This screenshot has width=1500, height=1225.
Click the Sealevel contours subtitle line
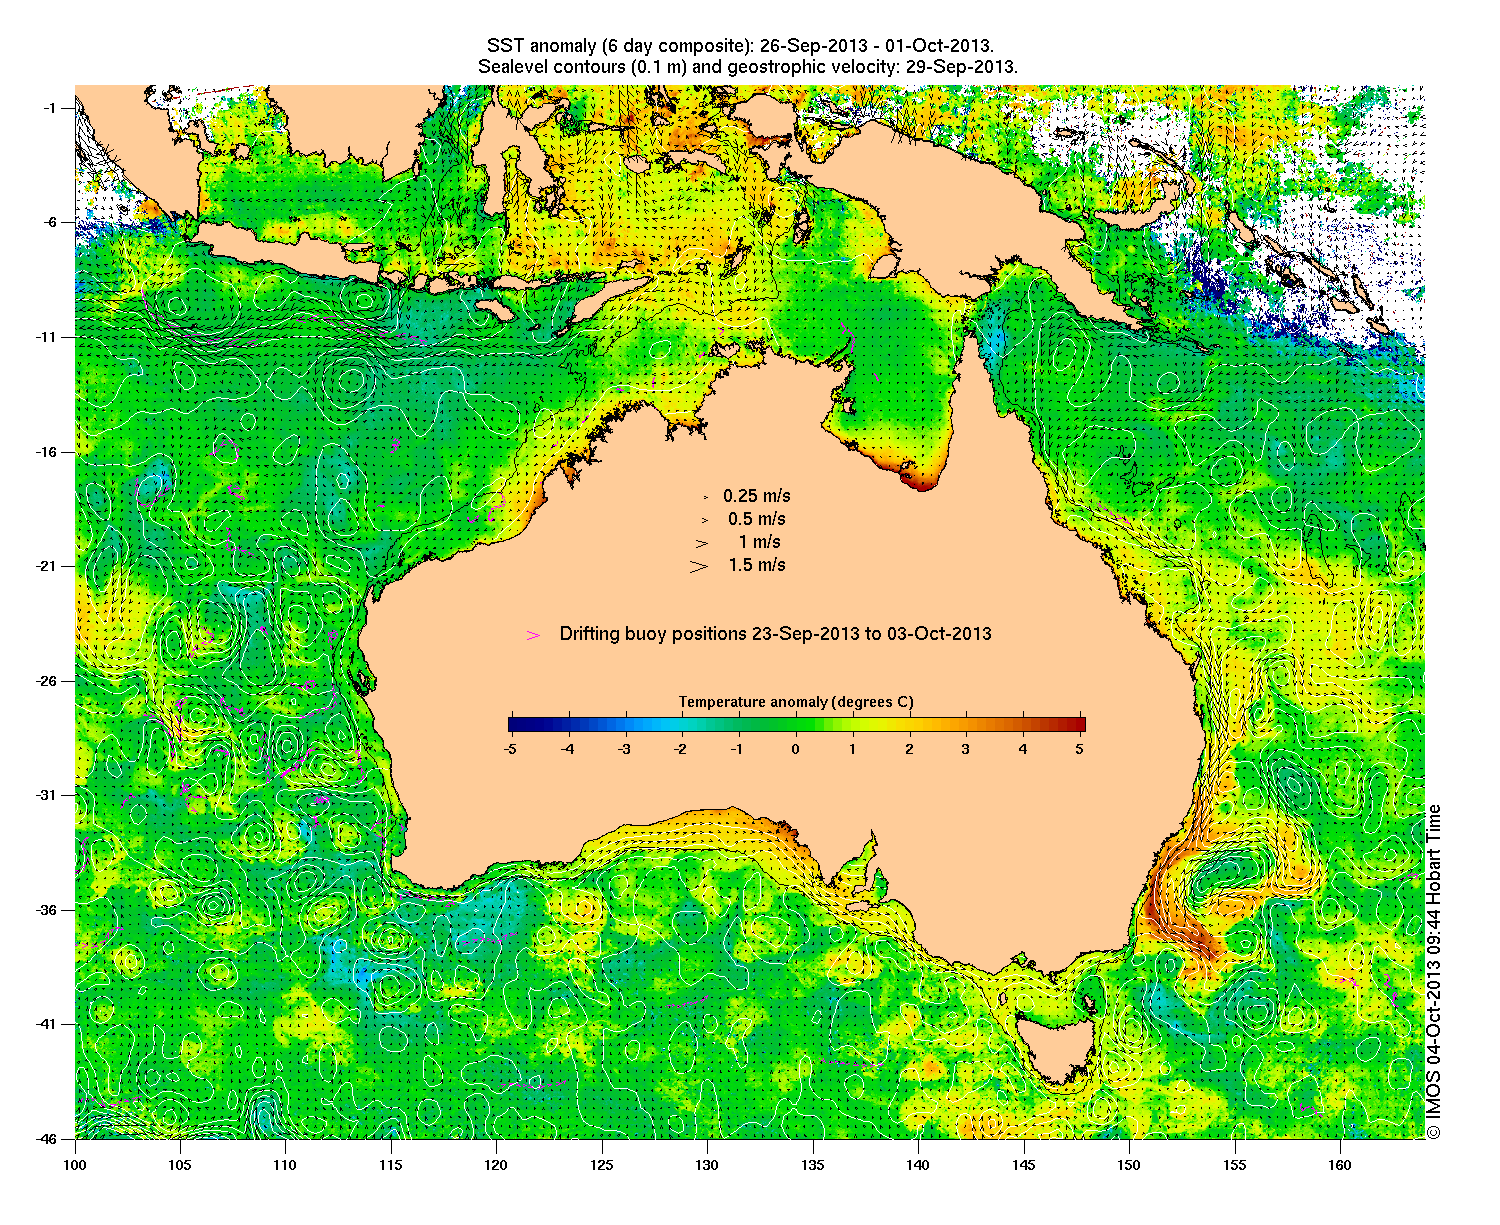click(748, 67)
